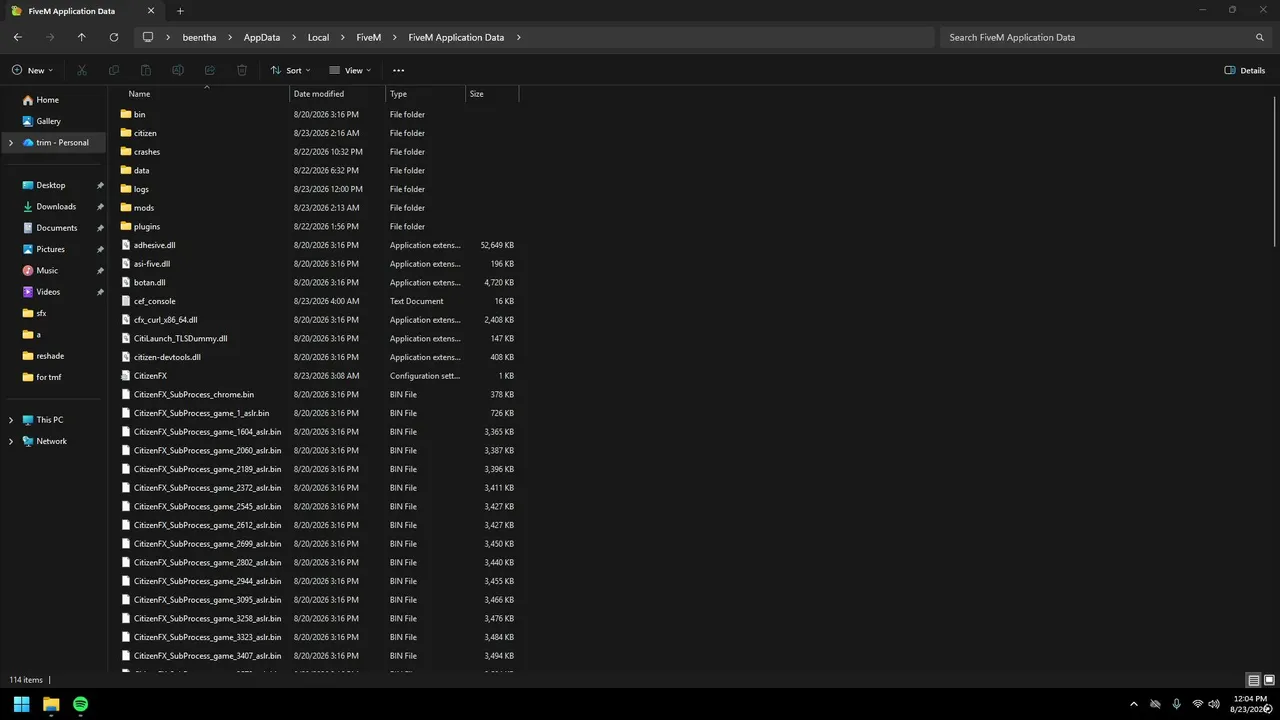Viewport: 1280px width, 720px height.
Task: Expand the Network tree node
Action: point(11,441)
